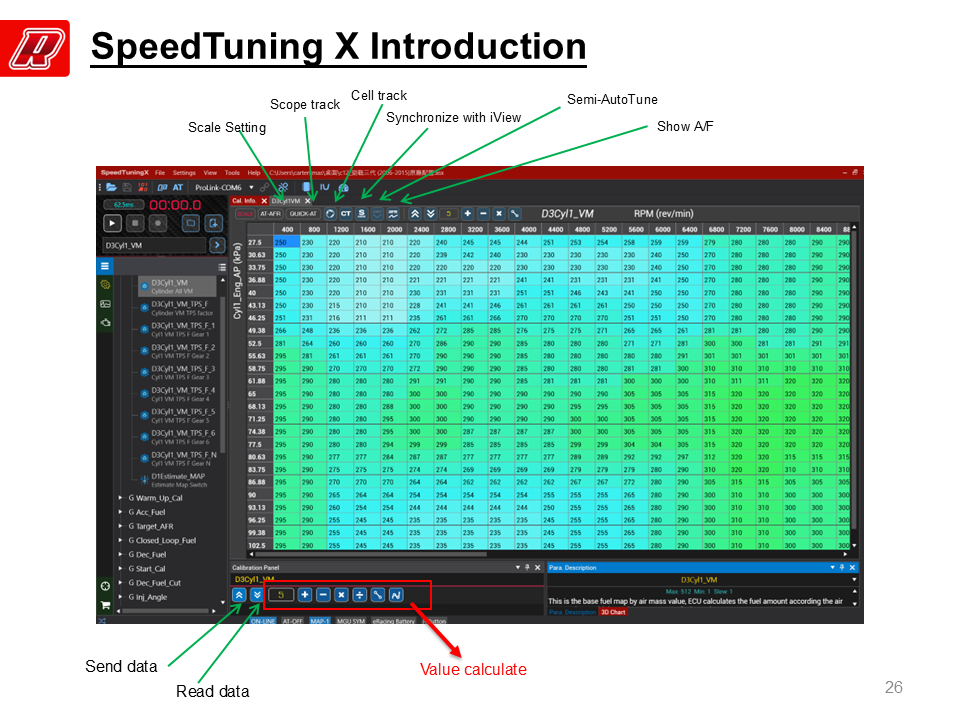Expand the G Dec_Fuel group
This screenshot has height=720, width=960.
pyautogui.click(x=121, y=554)
